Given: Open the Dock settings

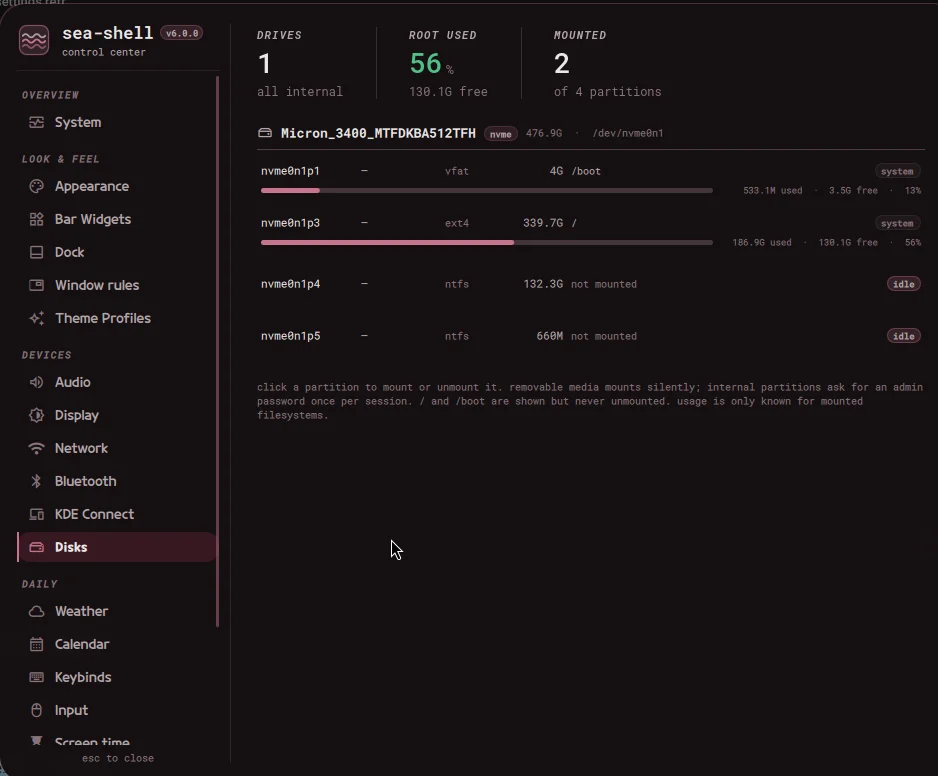Looking at the screenshot, I should coord(117,252).
